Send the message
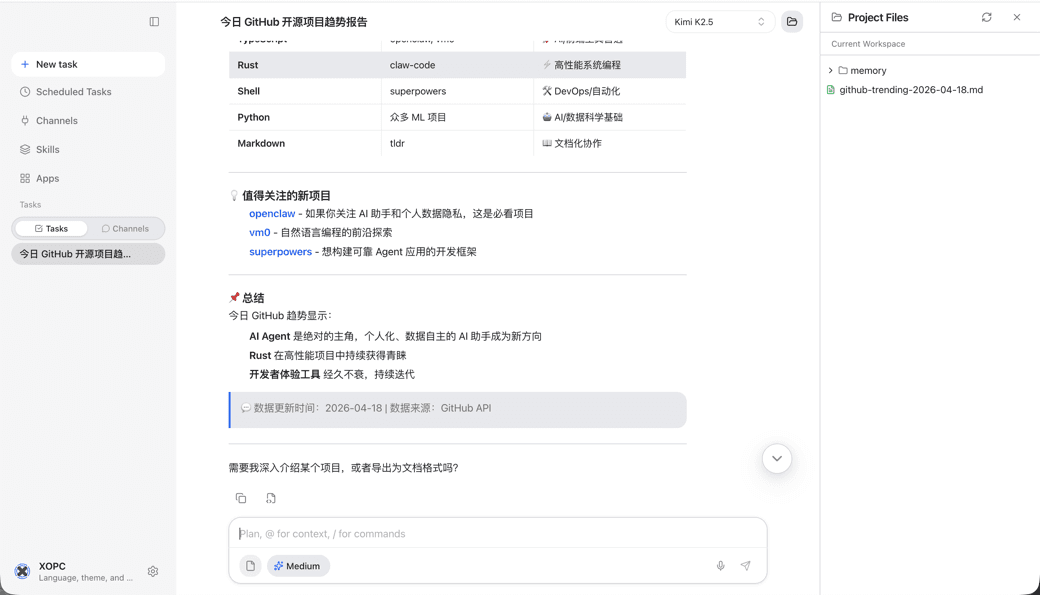 tap(745, 565)
